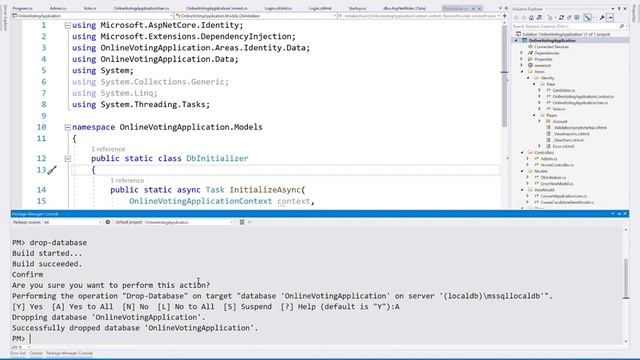Open the member navigation dropdown showing InitializeAsync

[x=419, y=16]
